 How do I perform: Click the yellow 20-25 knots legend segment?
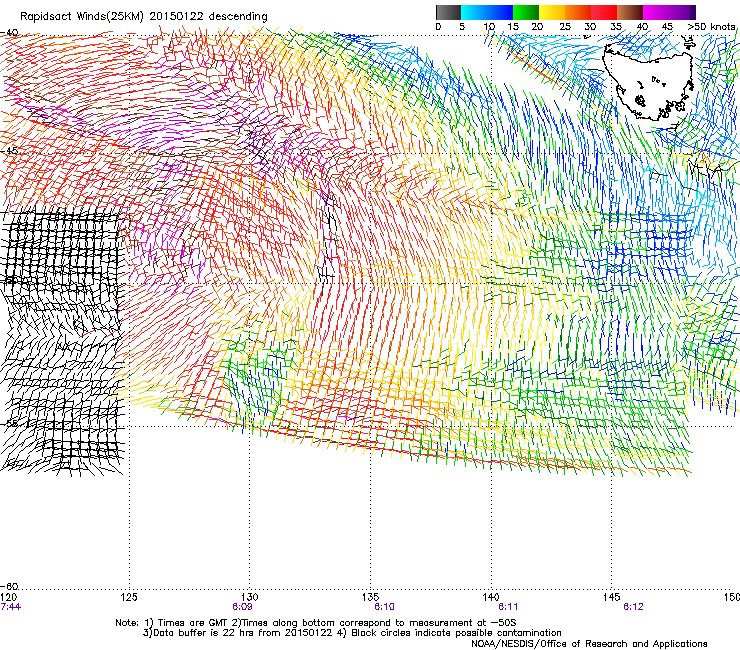[552, 12]
